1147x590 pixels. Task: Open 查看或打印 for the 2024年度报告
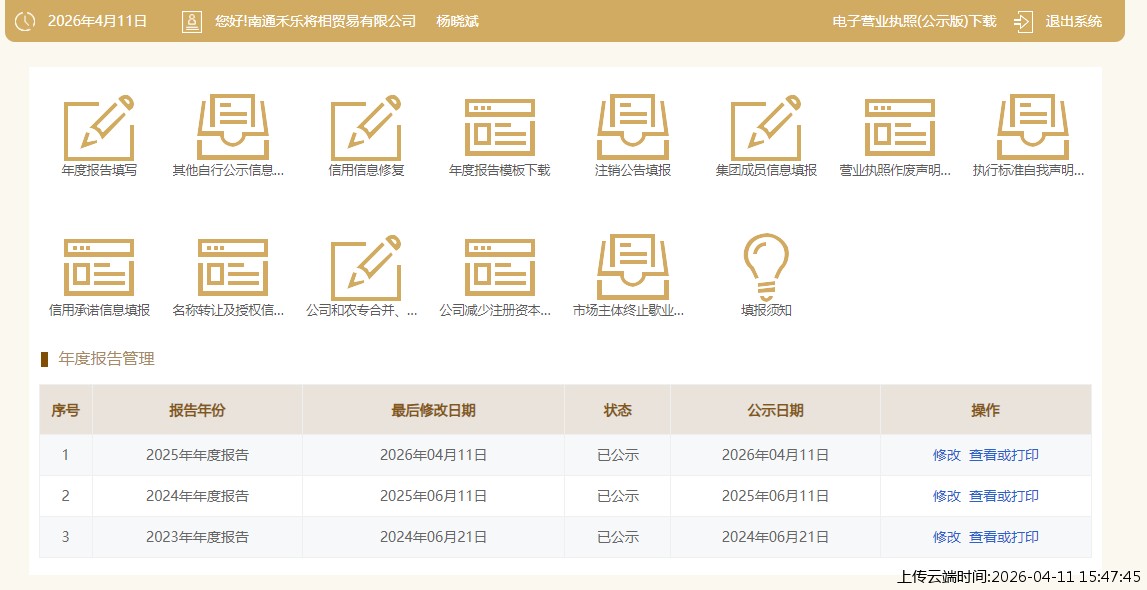point(1004,496)
